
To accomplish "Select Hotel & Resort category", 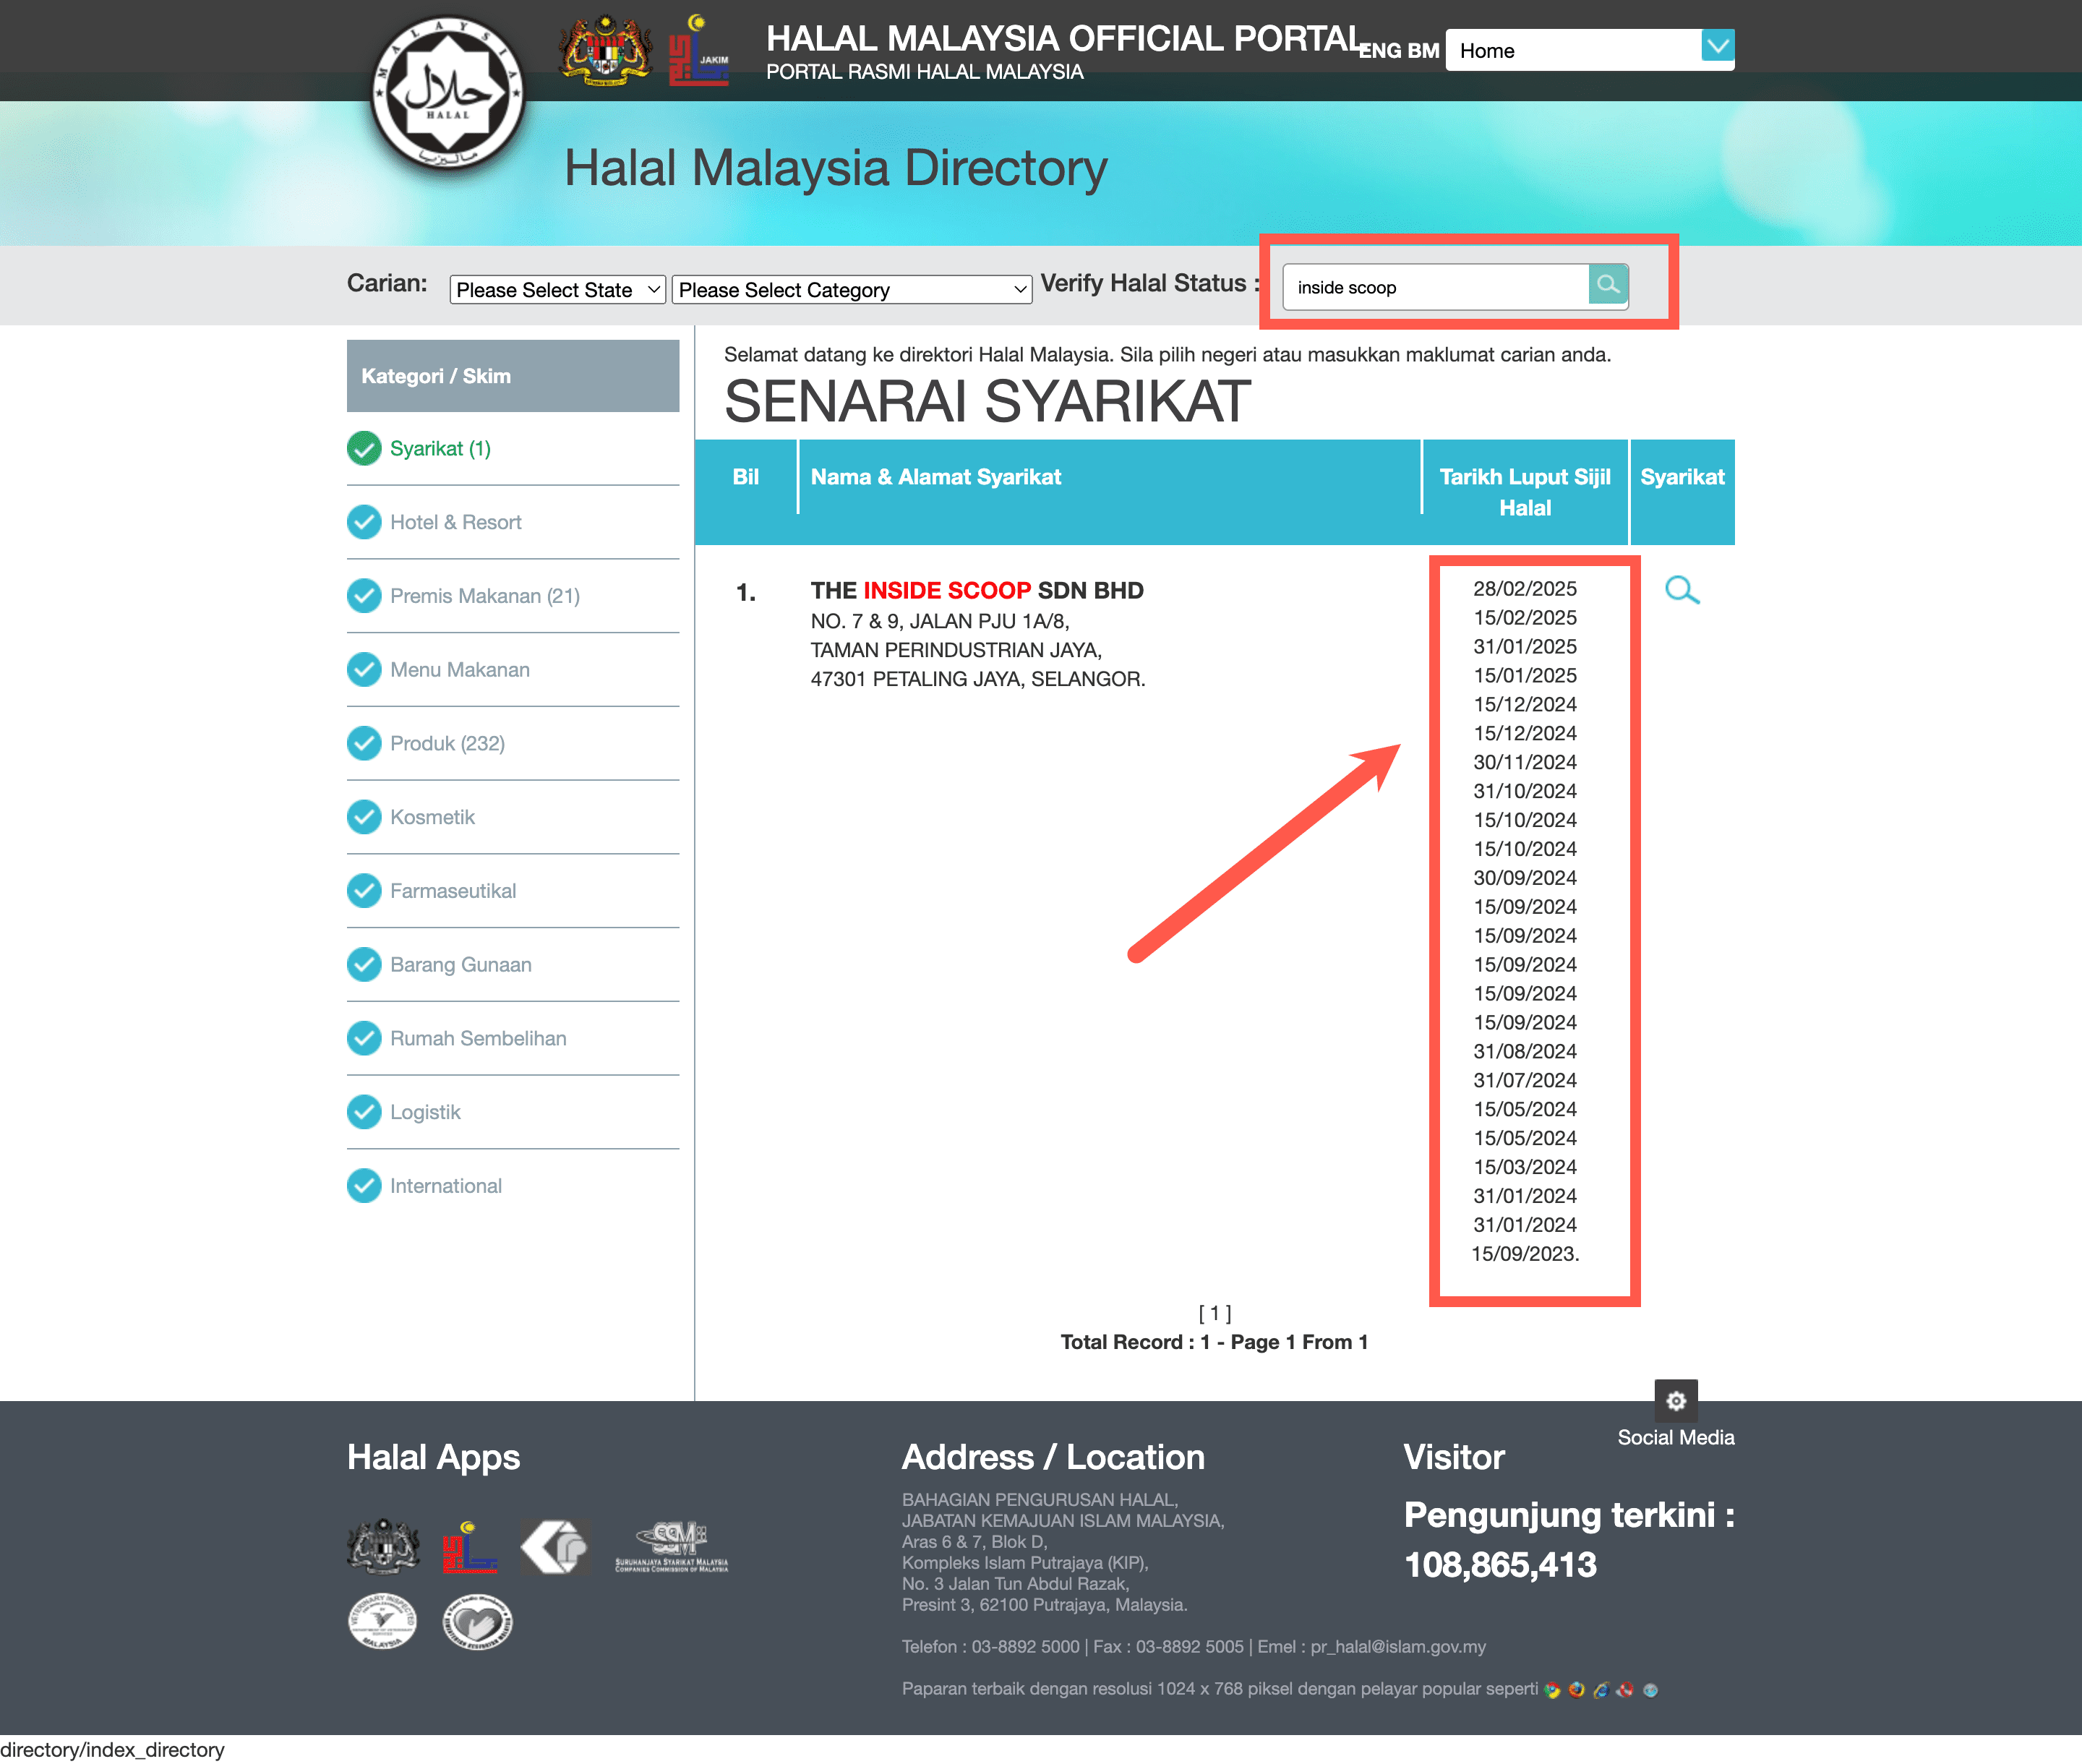I will point(456,522).
